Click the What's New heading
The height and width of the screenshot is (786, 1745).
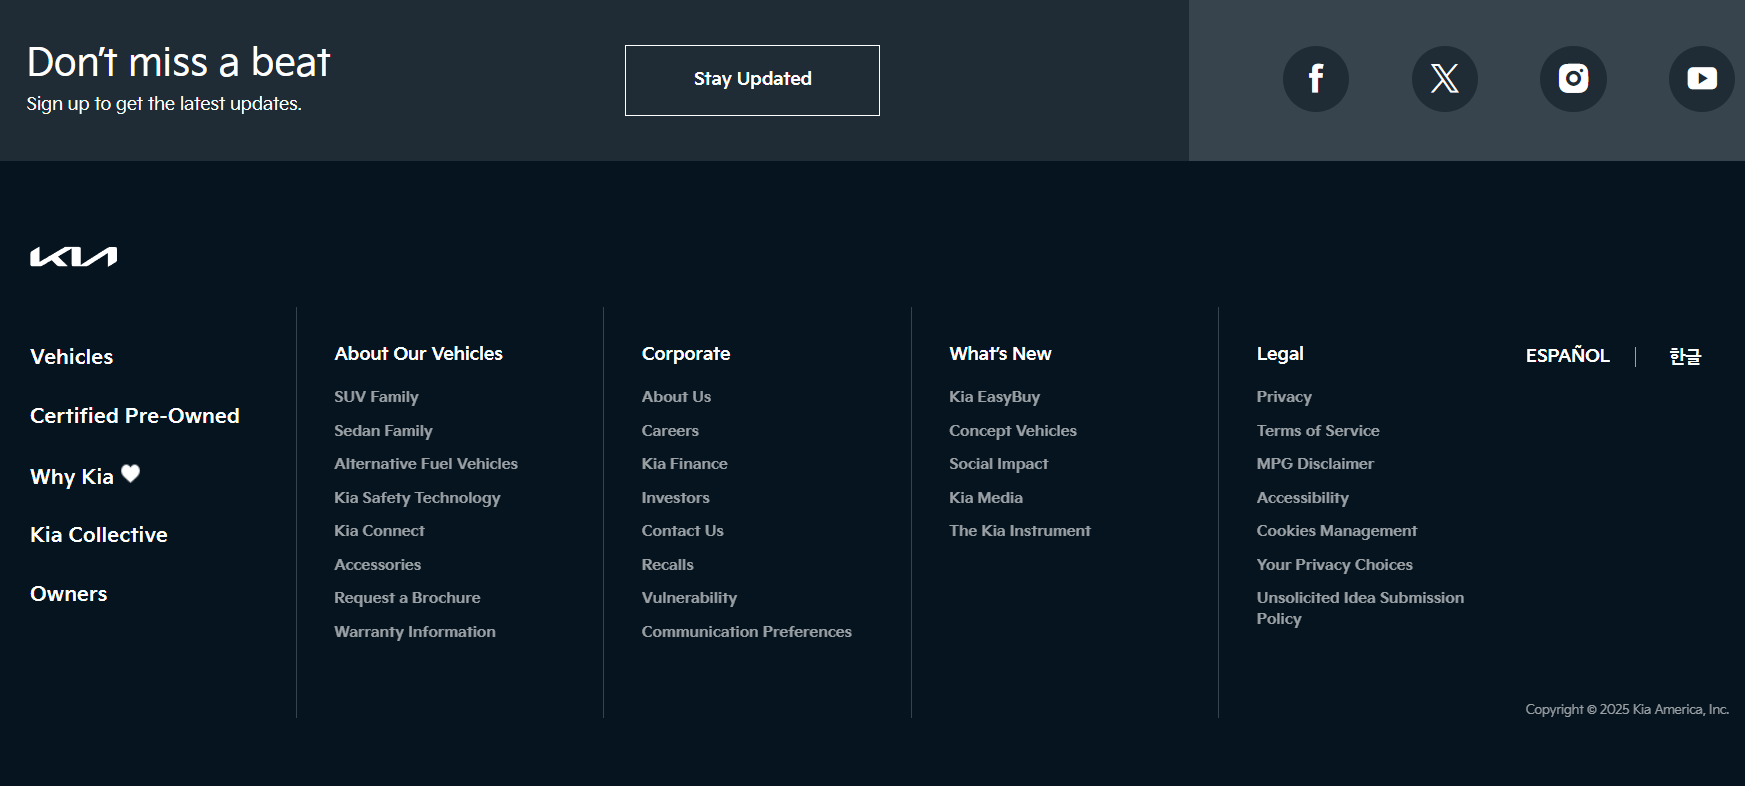coord(1000,354)
